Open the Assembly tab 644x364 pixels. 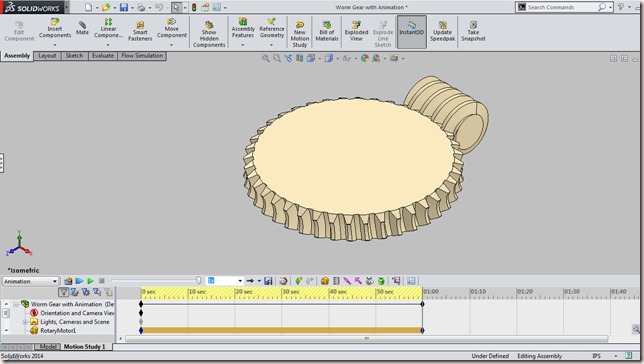coord(17,56)
